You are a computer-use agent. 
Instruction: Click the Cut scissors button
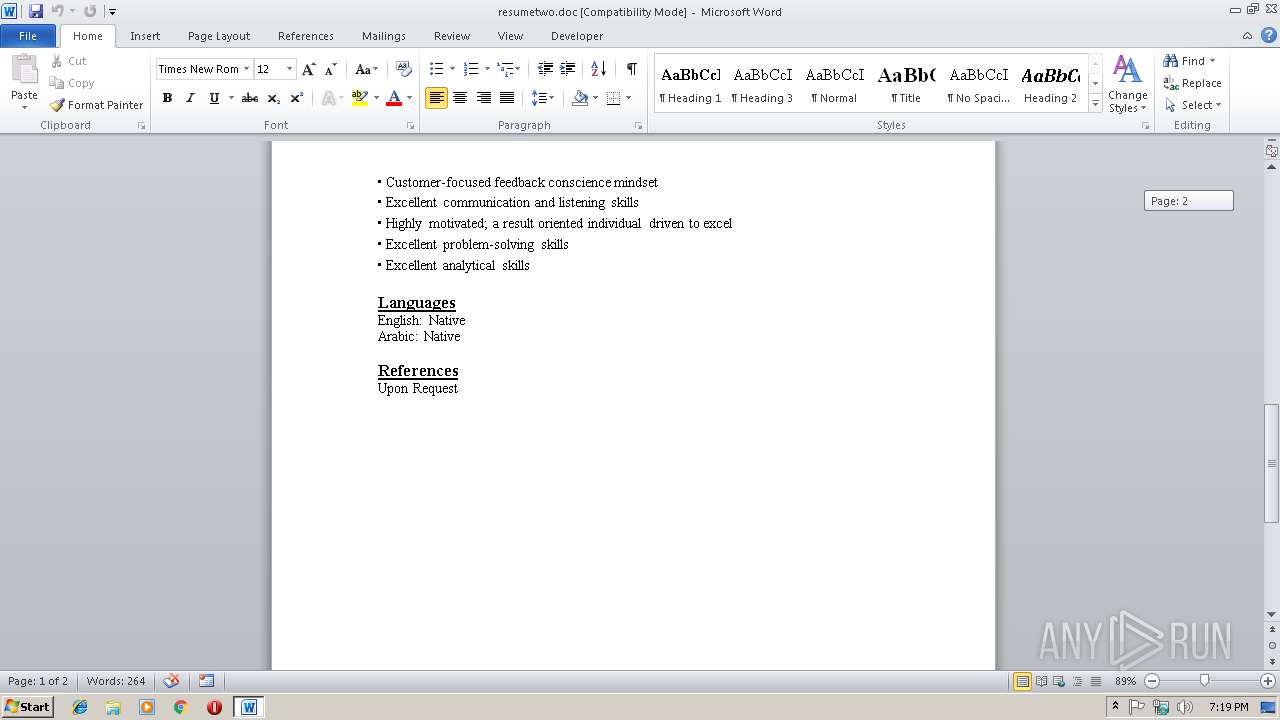(69, 61)
